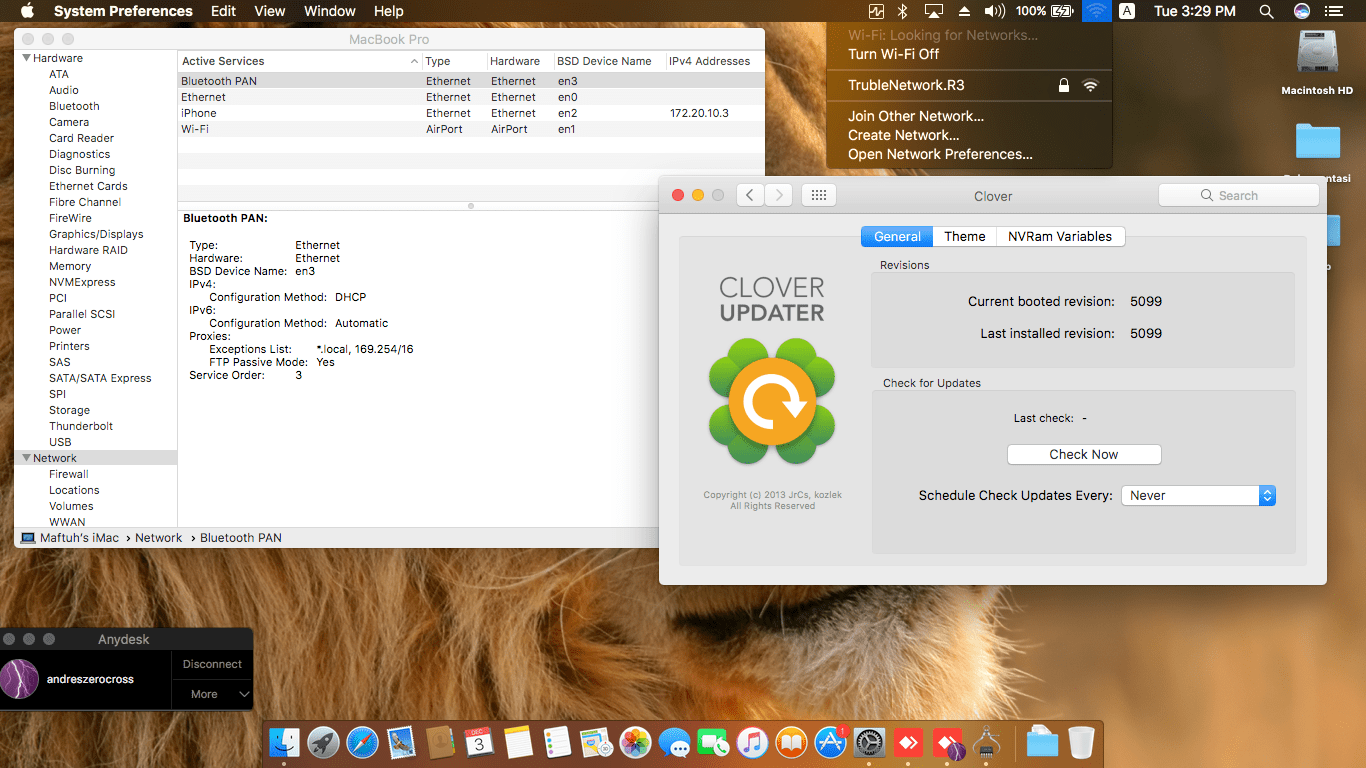Select the General tab in Clover

897,236
